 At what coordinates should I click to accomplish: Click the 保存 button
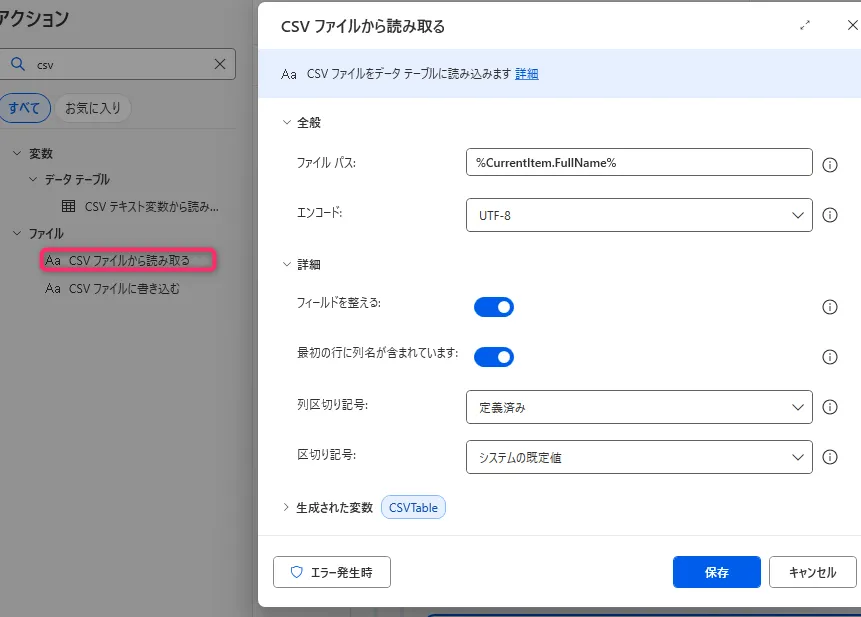716,572
